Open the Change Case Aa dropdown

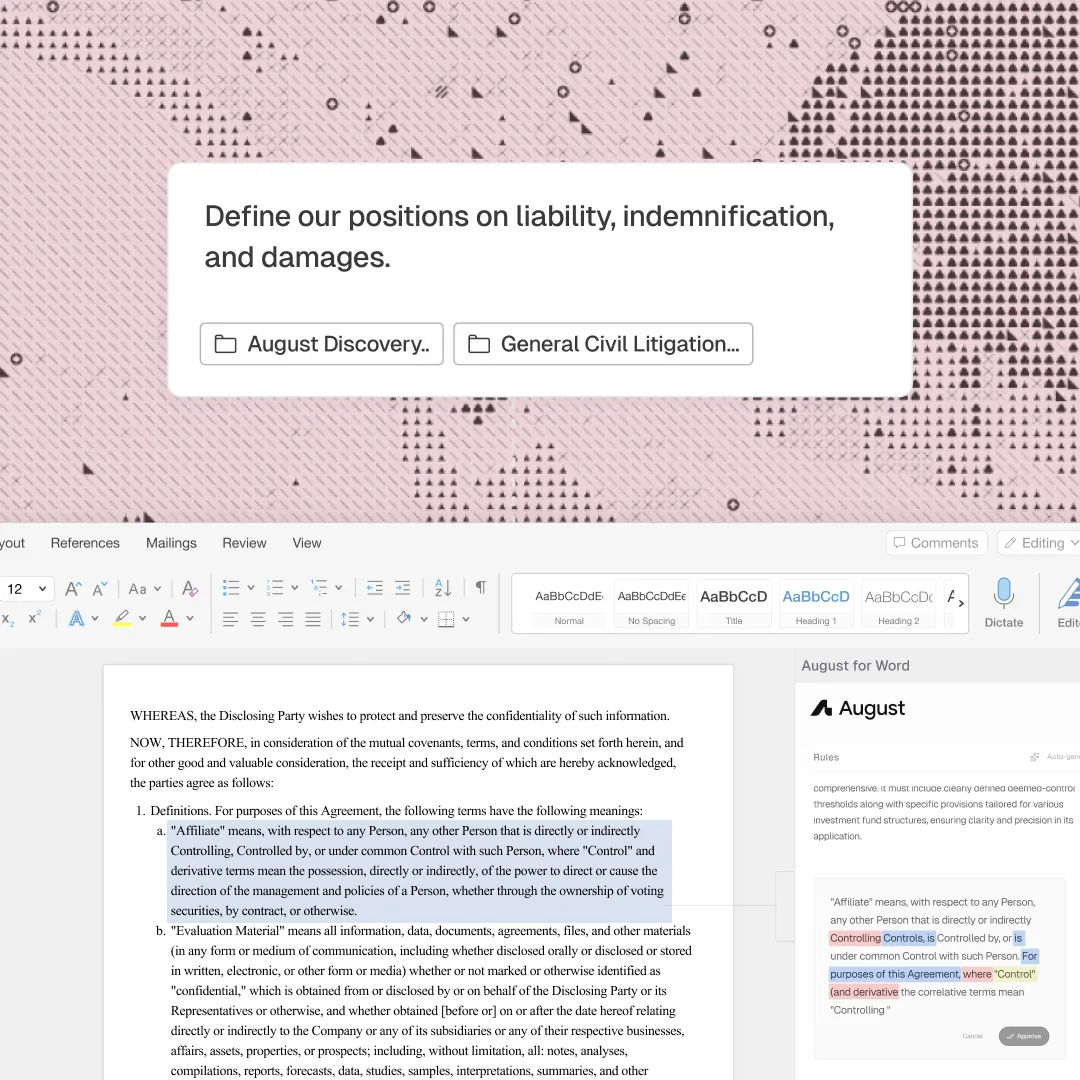(x=145, y=589)
